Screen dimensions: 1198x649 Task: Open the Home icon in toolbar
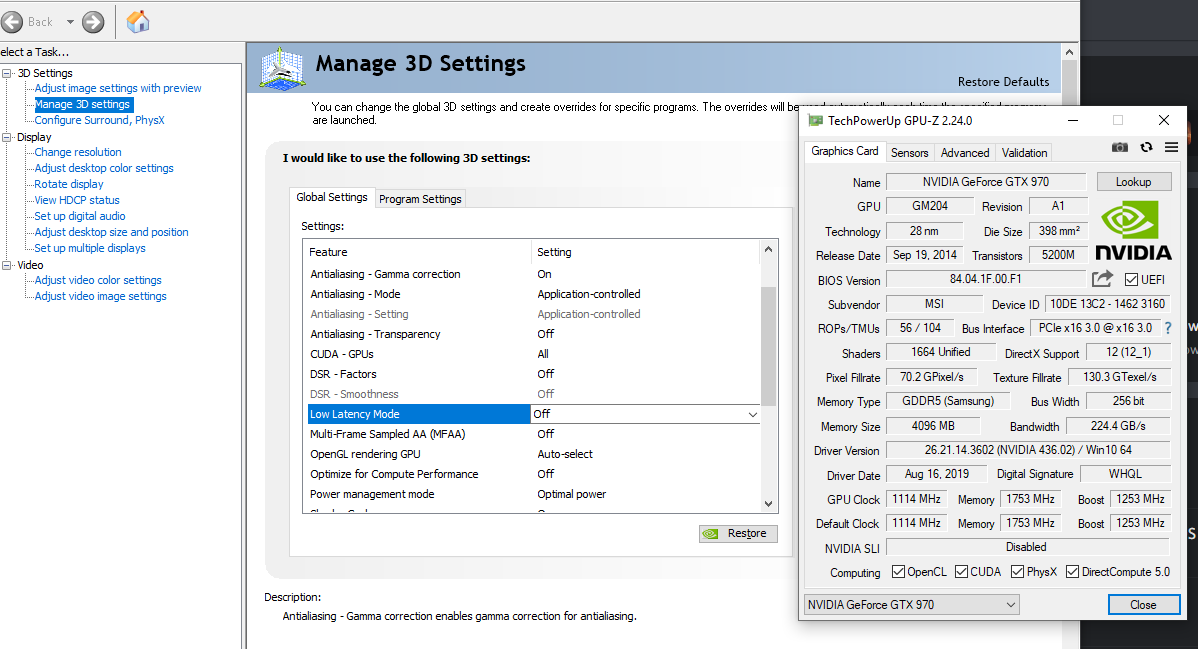138,21
